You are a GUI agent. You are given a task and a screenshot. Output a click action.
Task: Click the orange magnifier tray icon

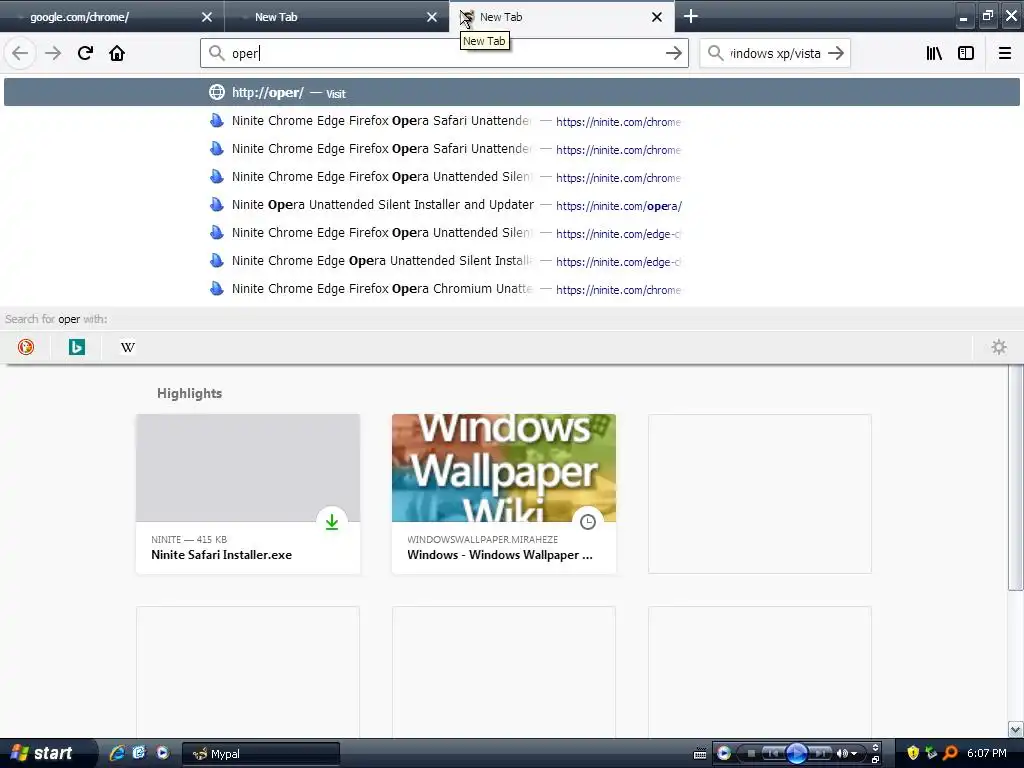[x=951, y=753]
